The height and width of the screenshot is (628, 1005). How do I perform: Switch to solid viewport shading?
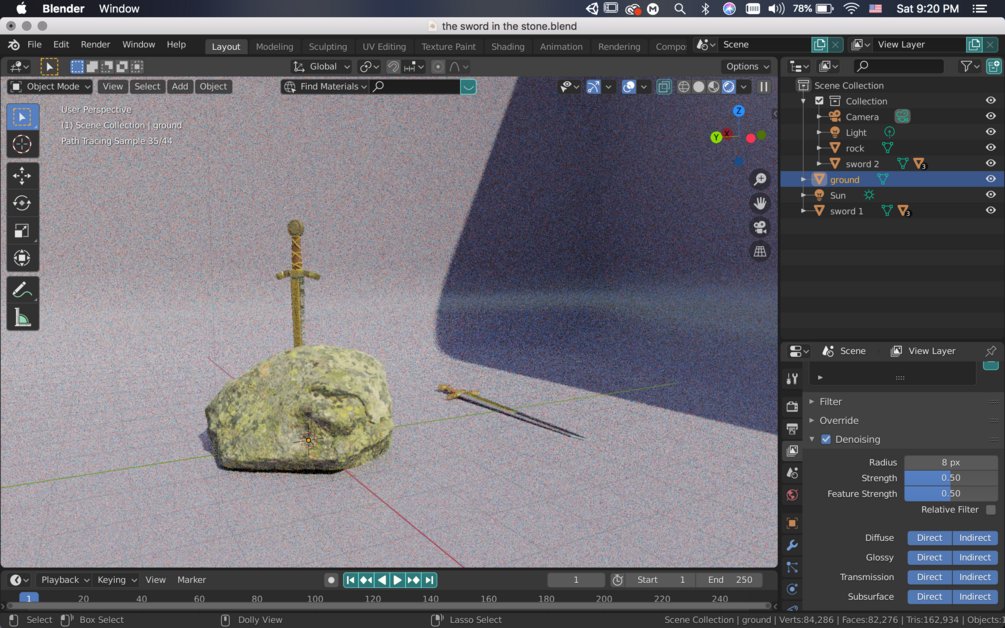pos(699,87)
